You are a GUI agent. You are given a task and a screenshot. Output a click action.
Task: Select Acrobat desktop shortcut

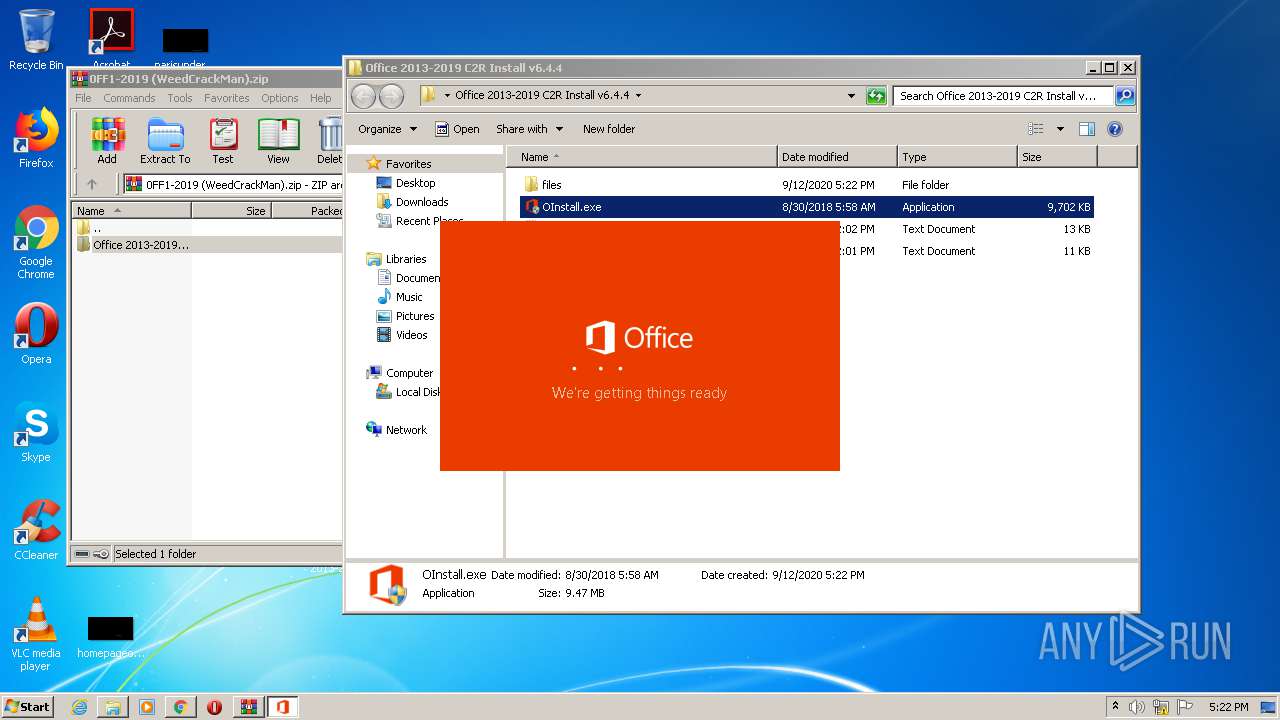point(111,38)
